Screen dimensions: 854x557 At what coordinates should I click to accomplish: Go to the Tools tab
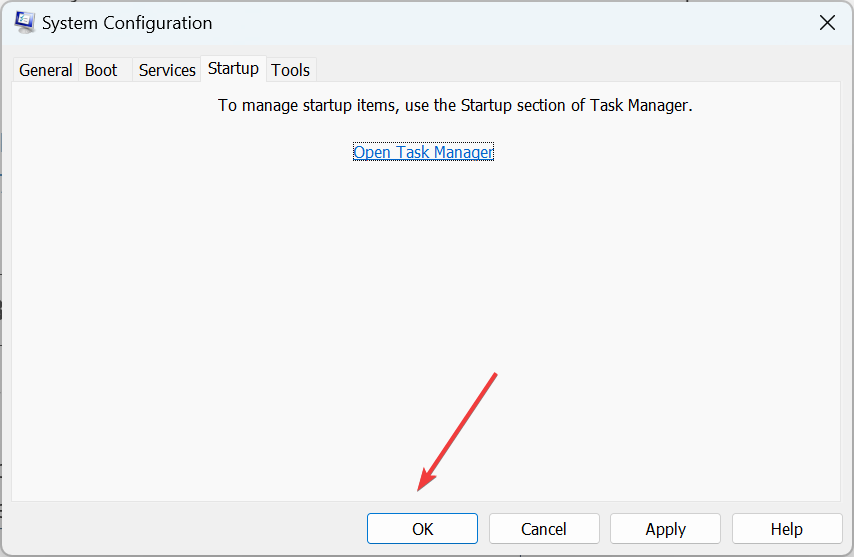click(x=291, y=70)
